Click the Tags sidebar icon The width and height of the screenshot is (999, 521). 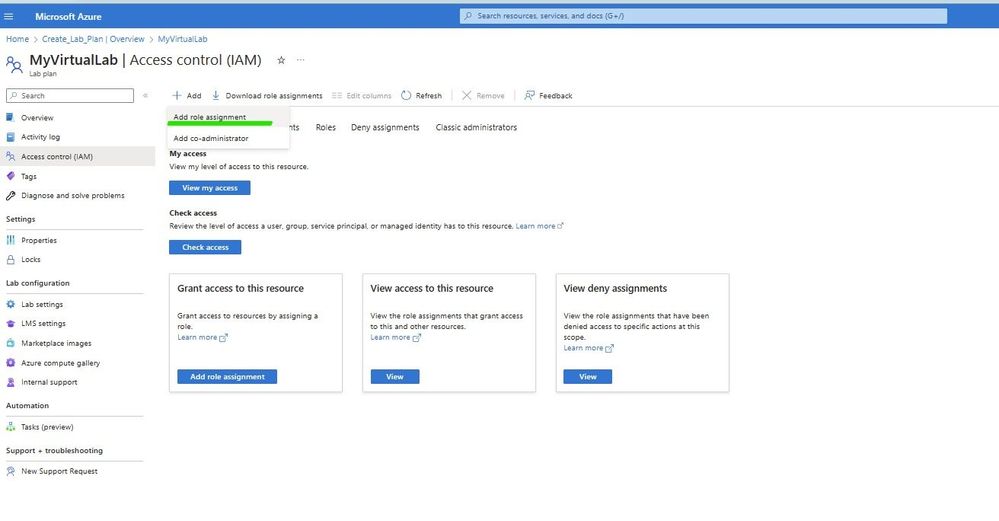10,176
